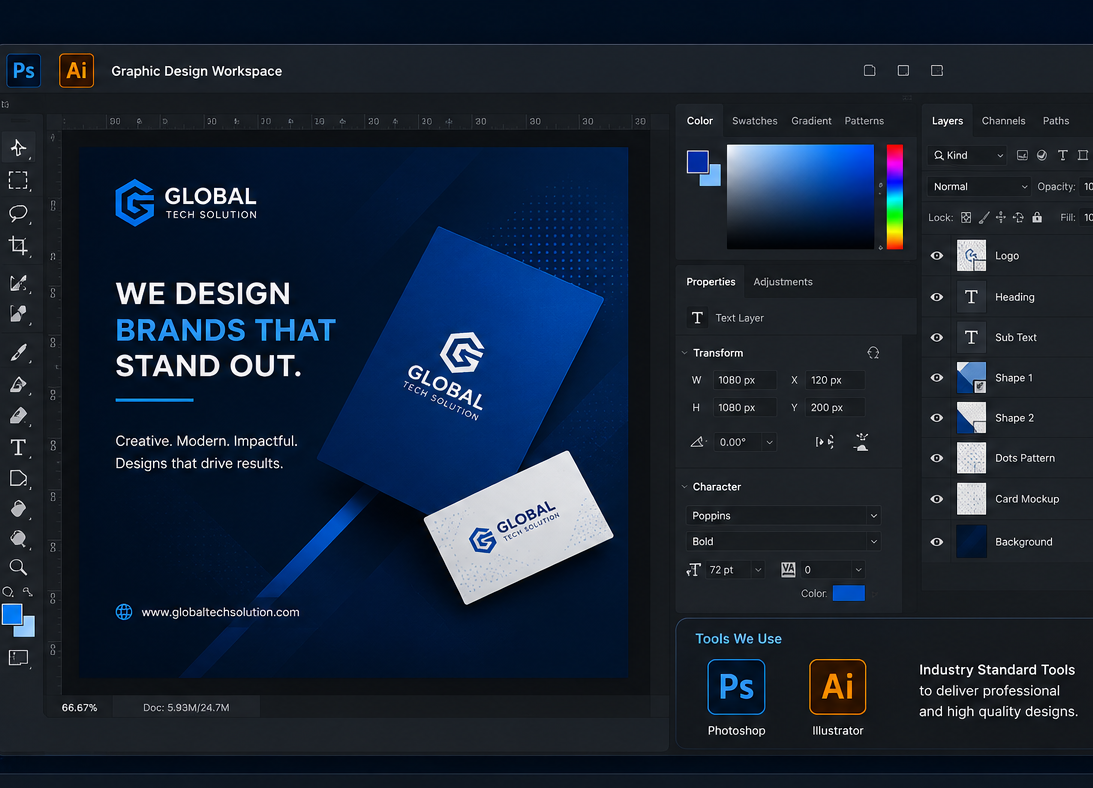
Task: Click the quick mask icon at toolbar bottom
Action: [18, 658]
